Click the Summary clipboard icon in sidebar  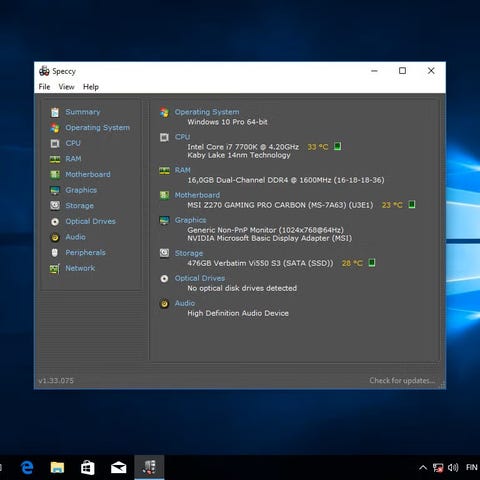55,112
